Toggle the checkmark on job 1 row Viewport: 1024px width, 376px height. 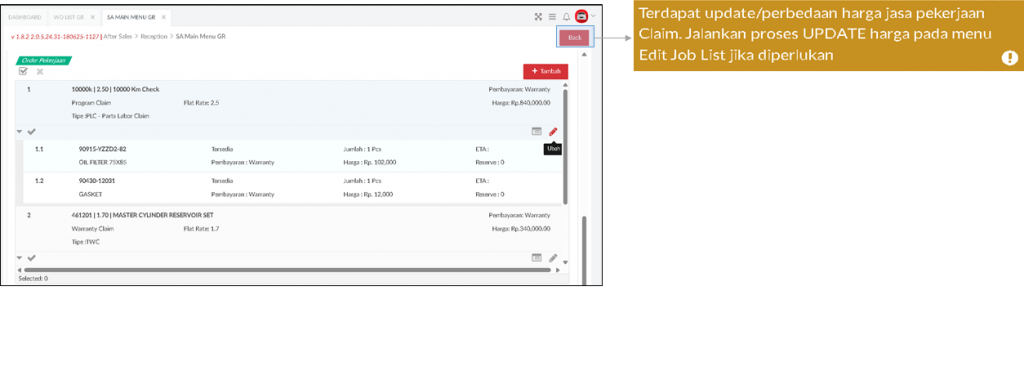[x=31, y=131]
